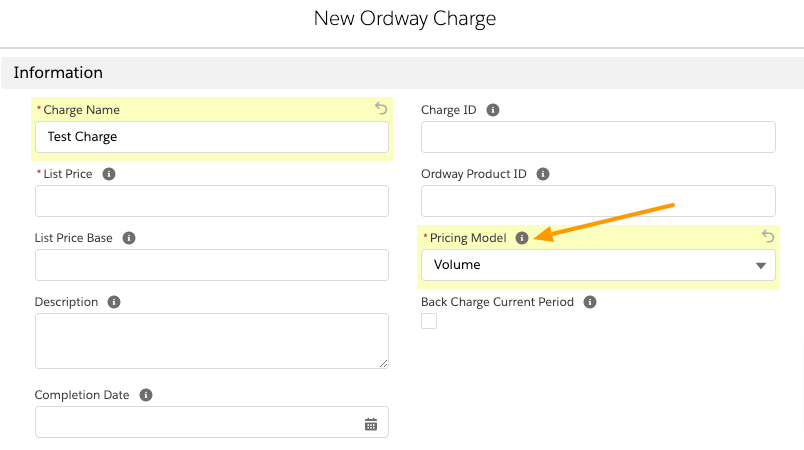
Task: Click the Back Charge Current Period label
Action: pyautogui.click(x=497, y=302)
